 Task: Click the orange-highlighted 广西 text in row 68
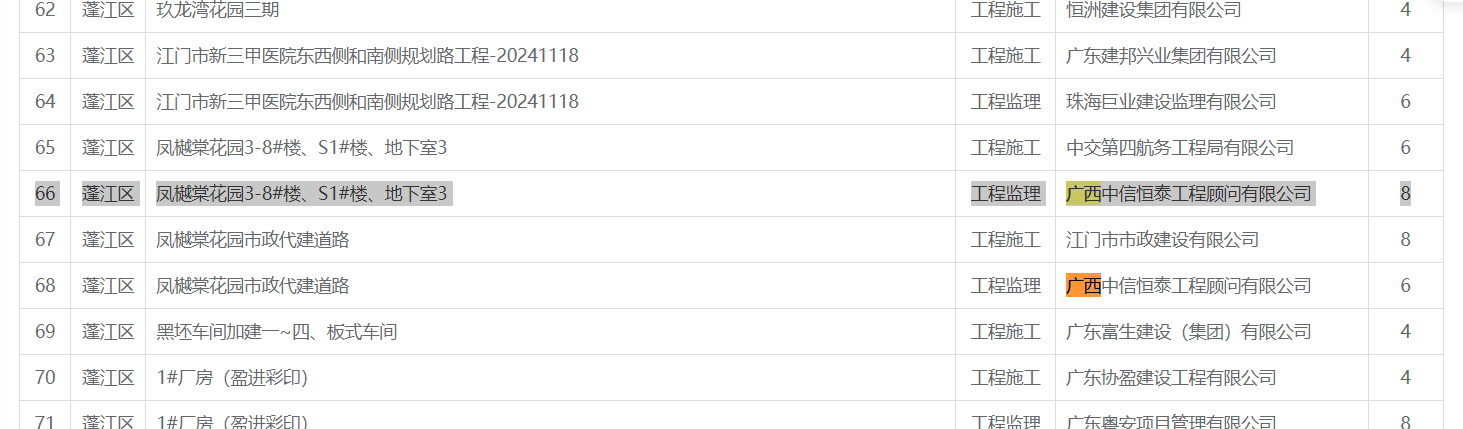(x=1084, y=286)
